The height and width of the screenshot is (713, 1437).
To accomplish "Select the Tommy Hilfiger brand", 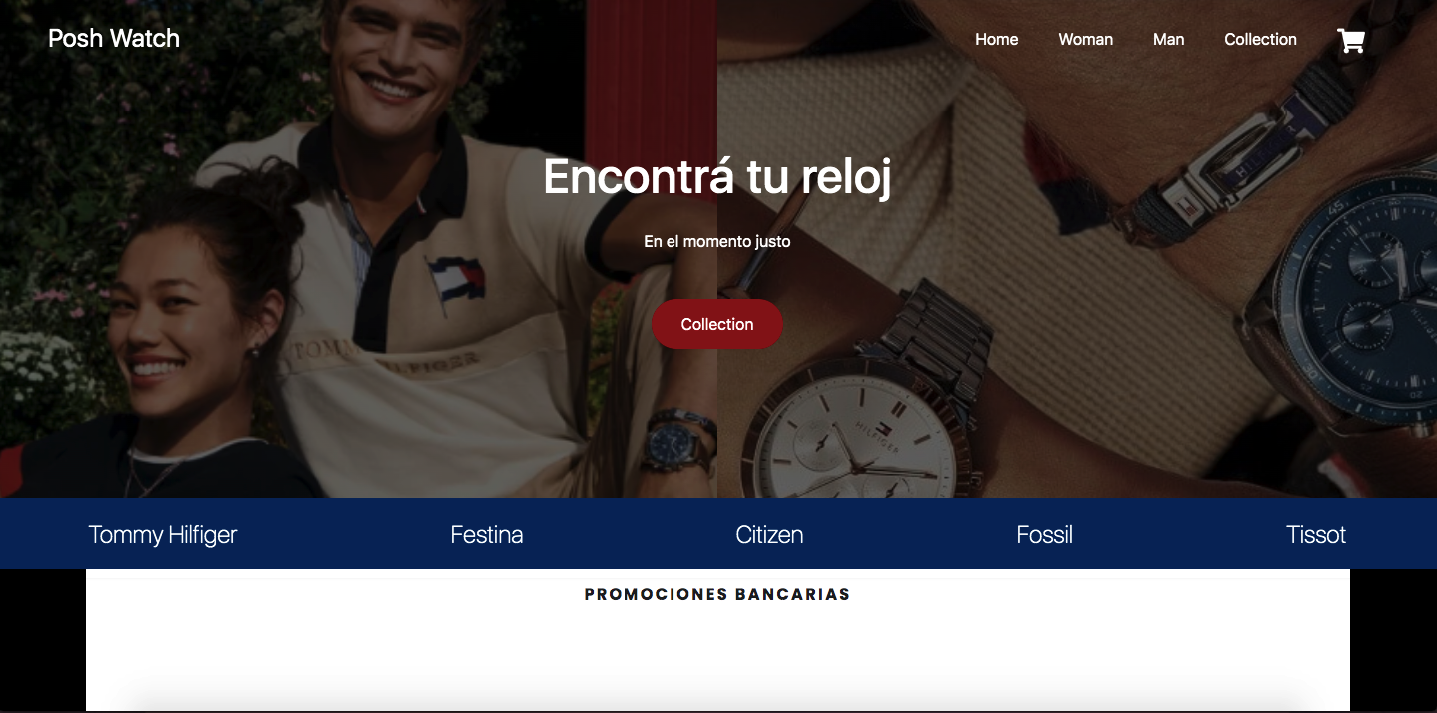I will click(163, 535).
